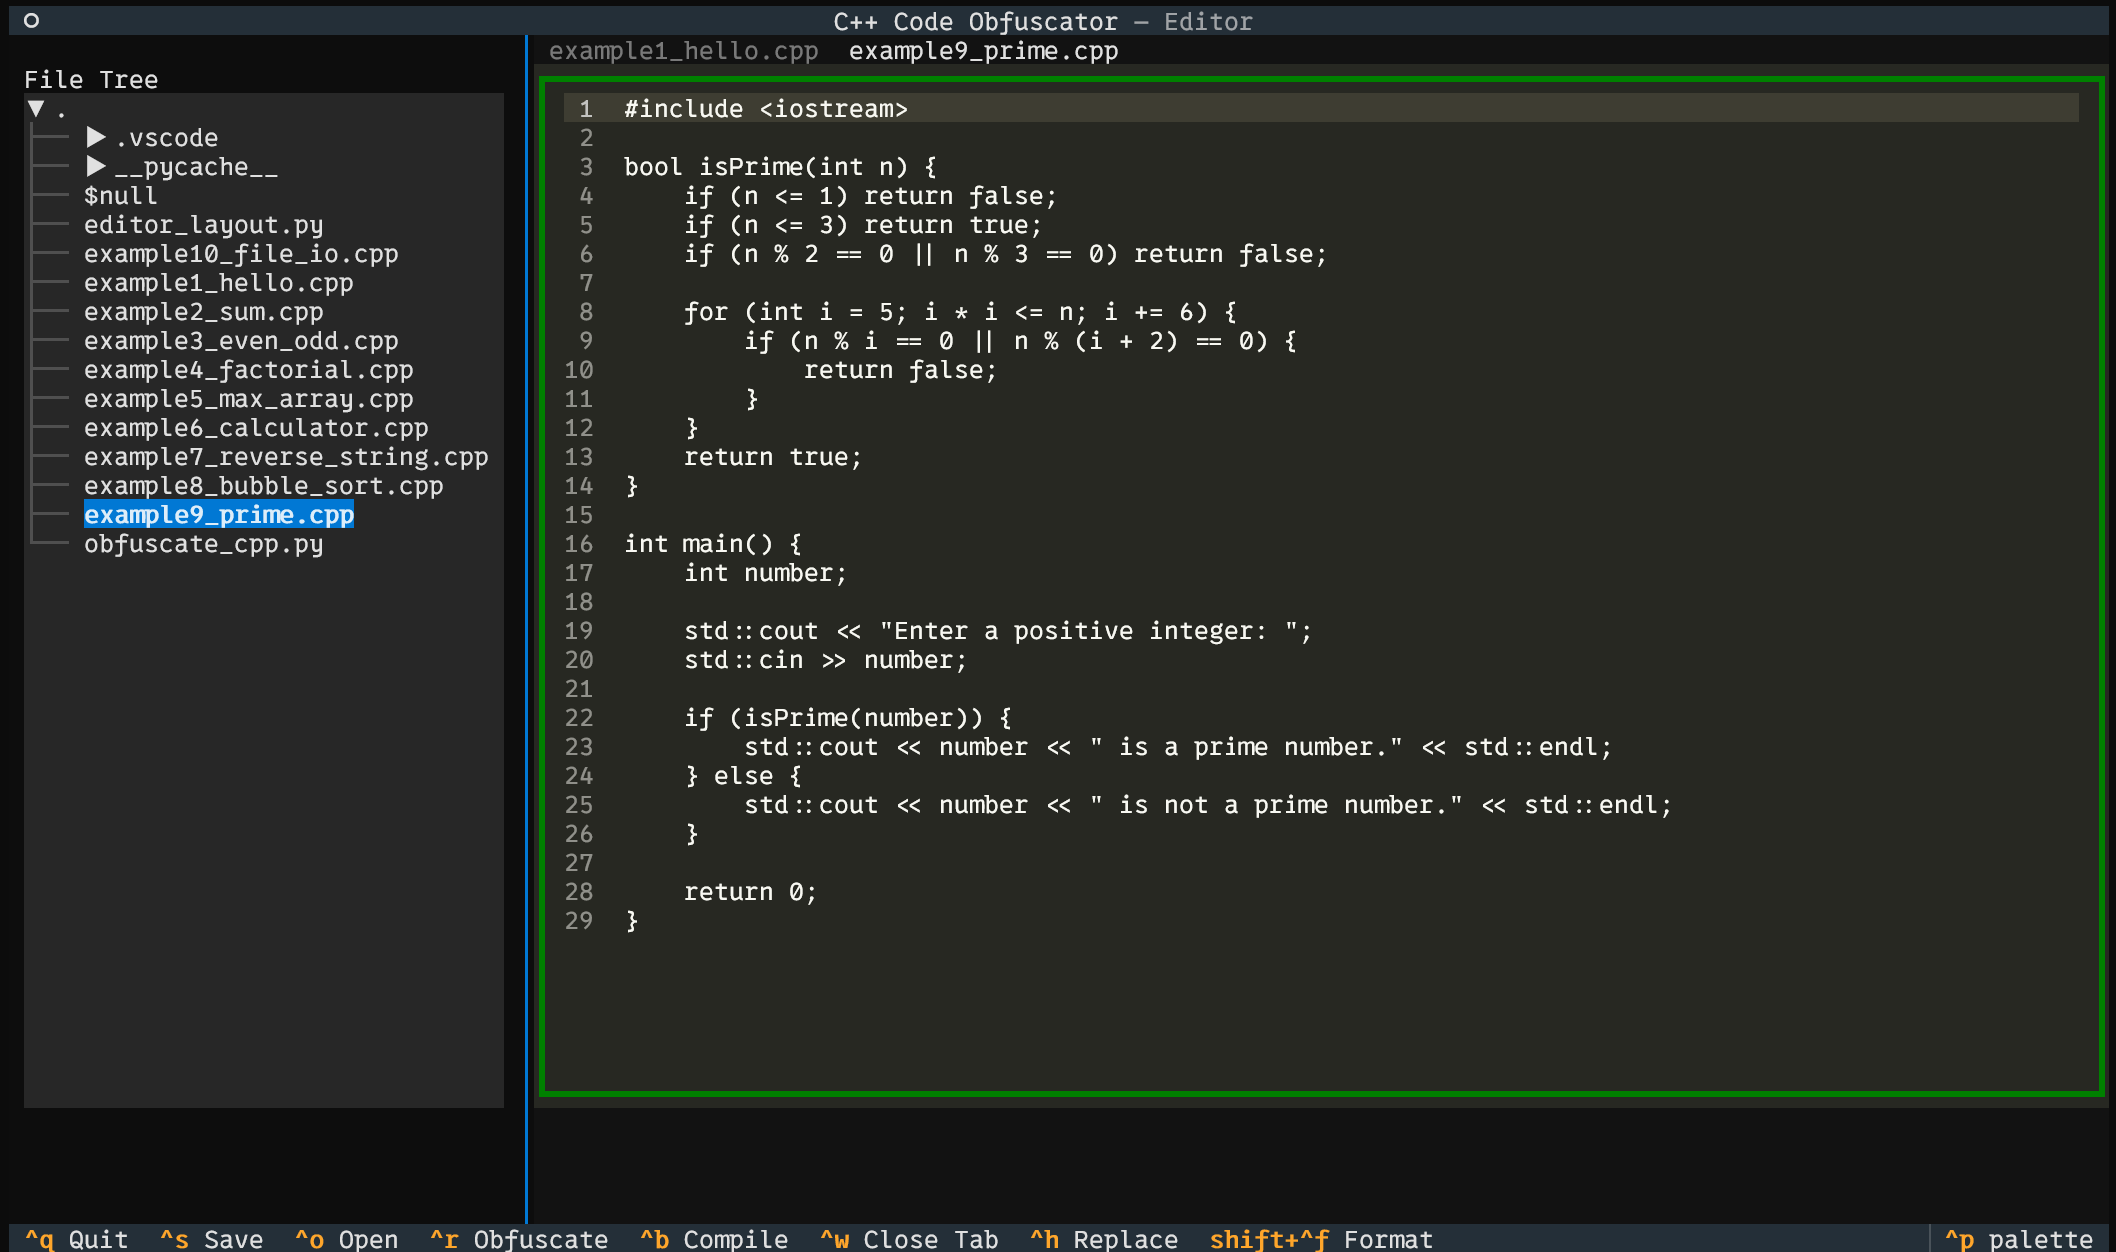The width and height of the screenshot is (2116, 1252).
Task: Click the circle icon in title bar
Action: tap(31, 20)
